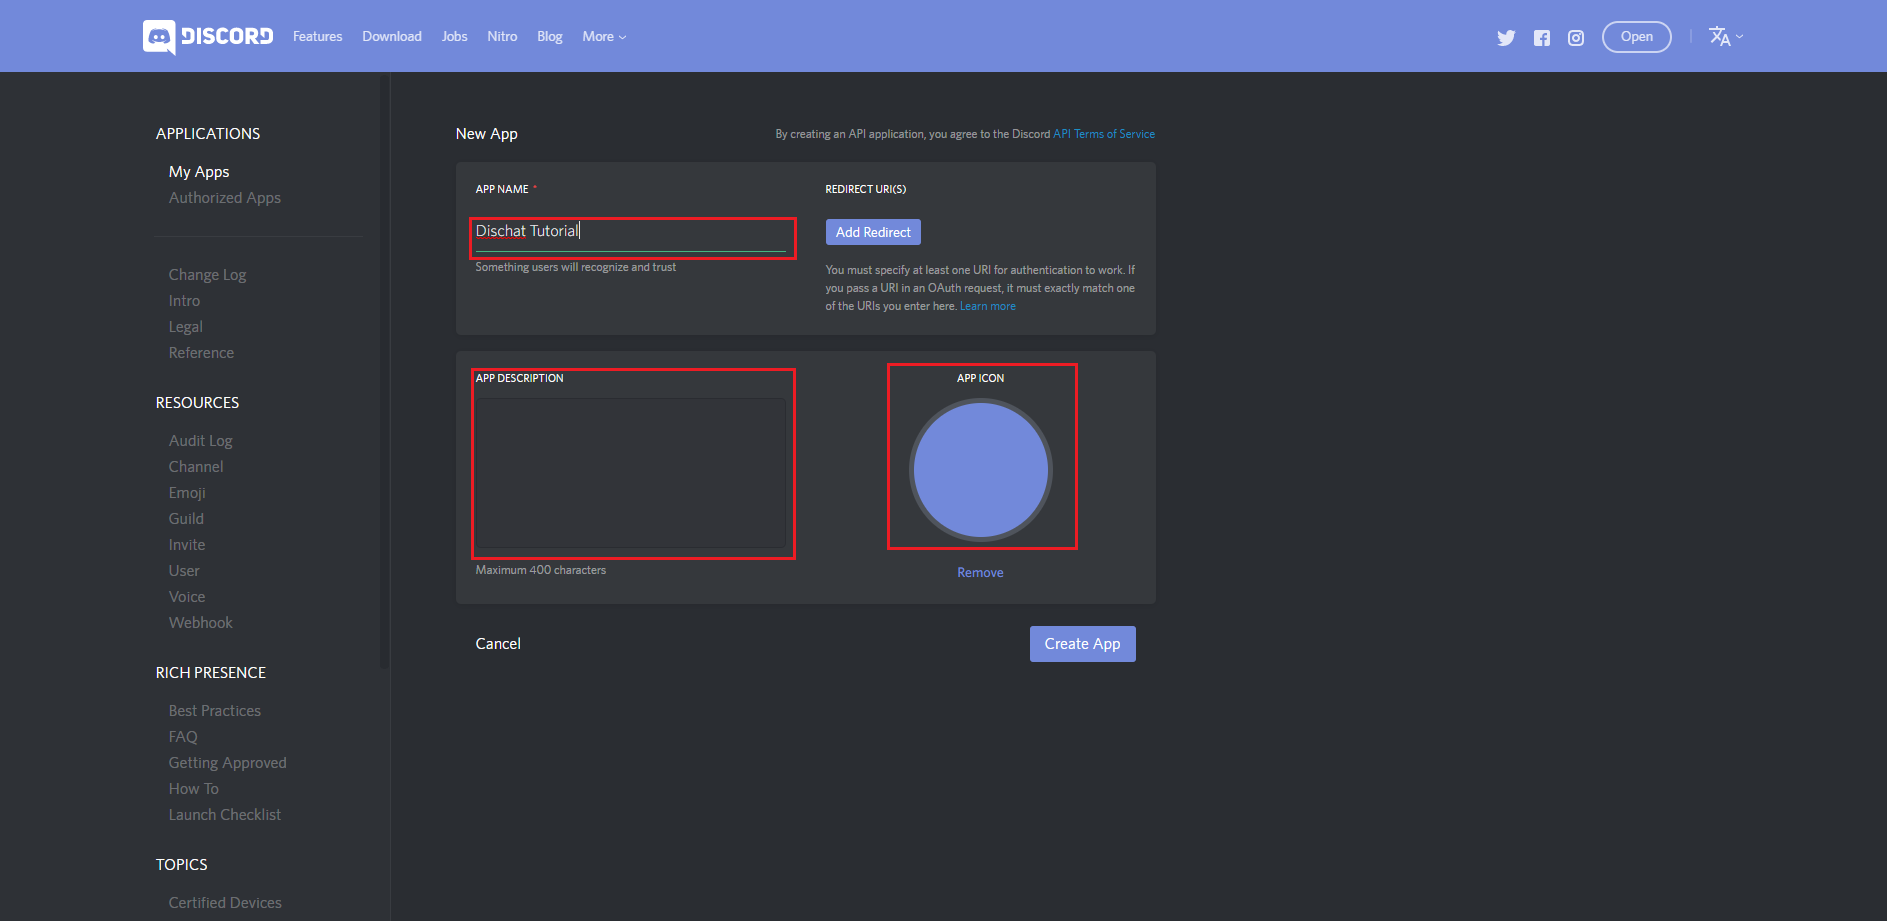Open Webhook resource page
The height and width of the screenshot is (921, 1887).
(x=200, y=623)
